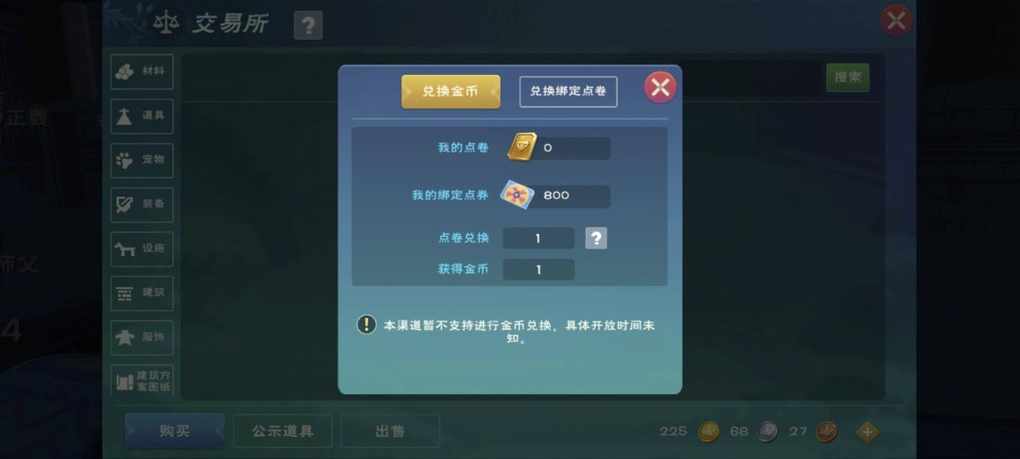Viewport: 1020px width, 459px height.
Task: Select the 建筑 building brick category
Action: click(142, 293)
